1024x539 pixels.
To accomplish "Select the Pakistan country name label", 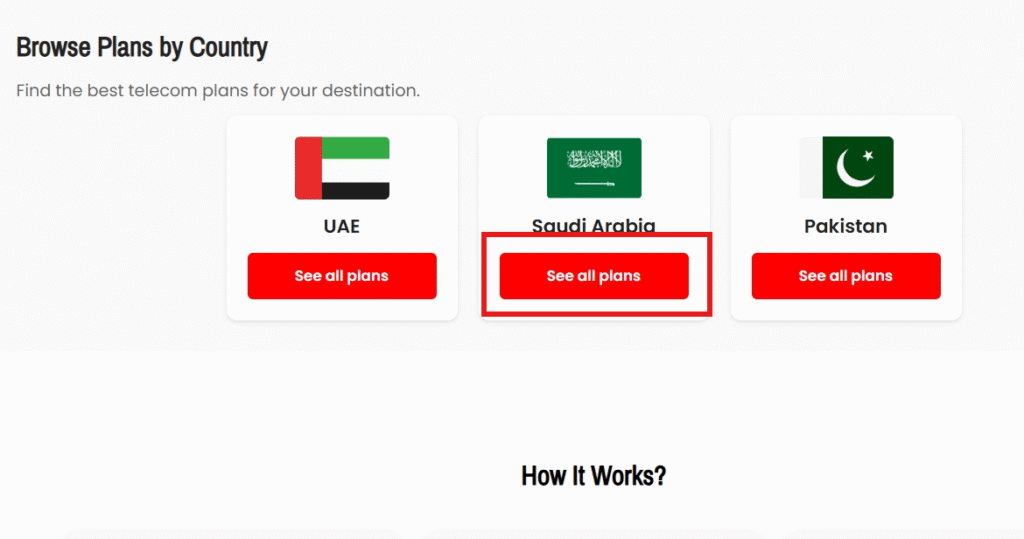I will (x=846, y=226).
